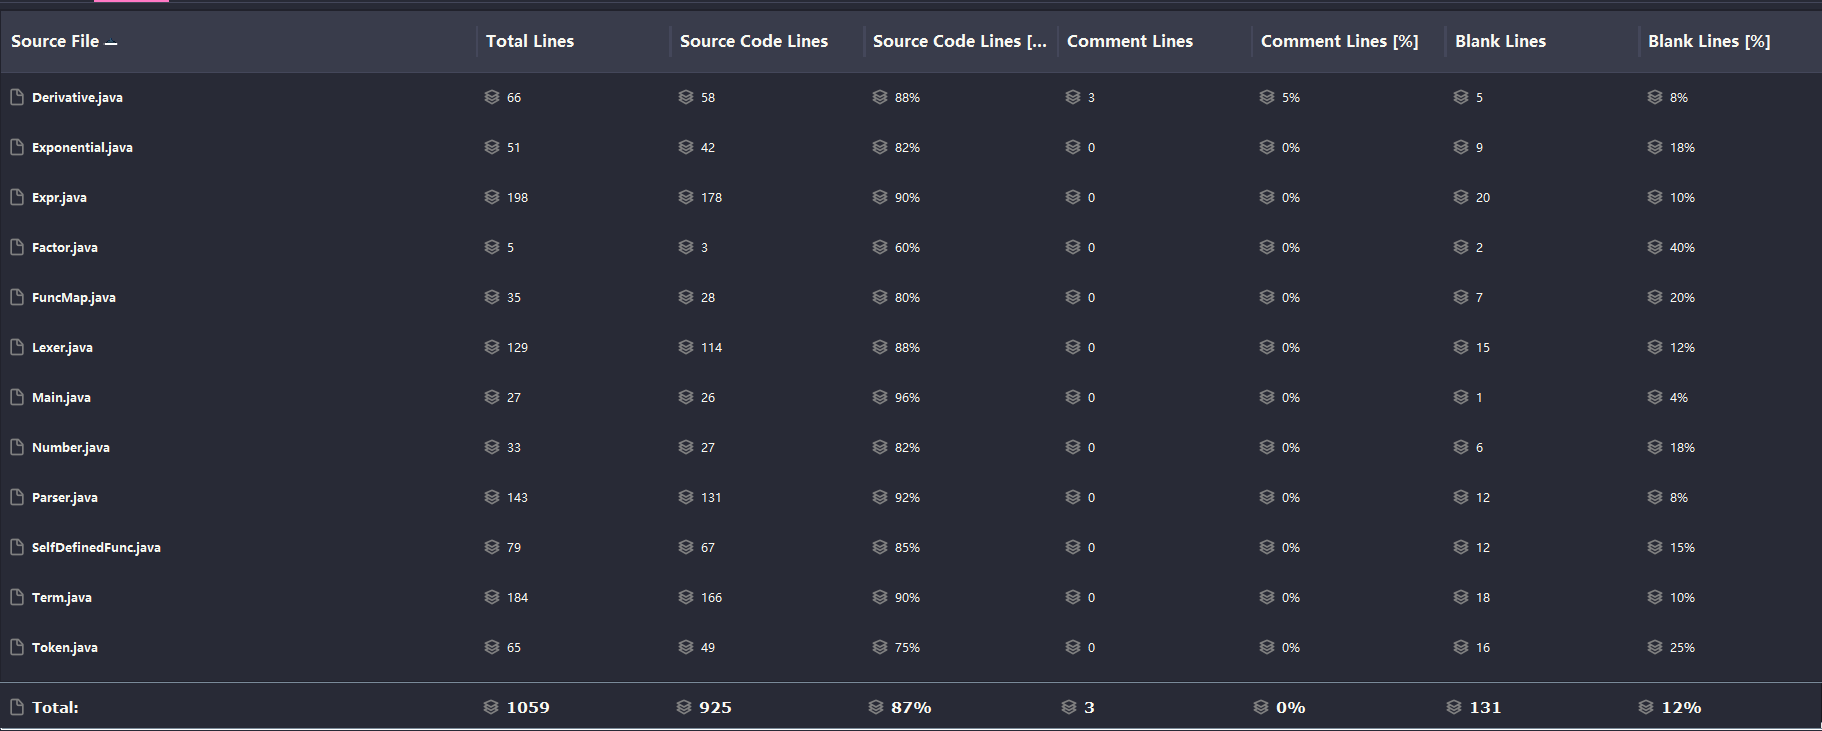Click the Blank Lines value 16
The image size is (1822, 731).
(1483, 647)
